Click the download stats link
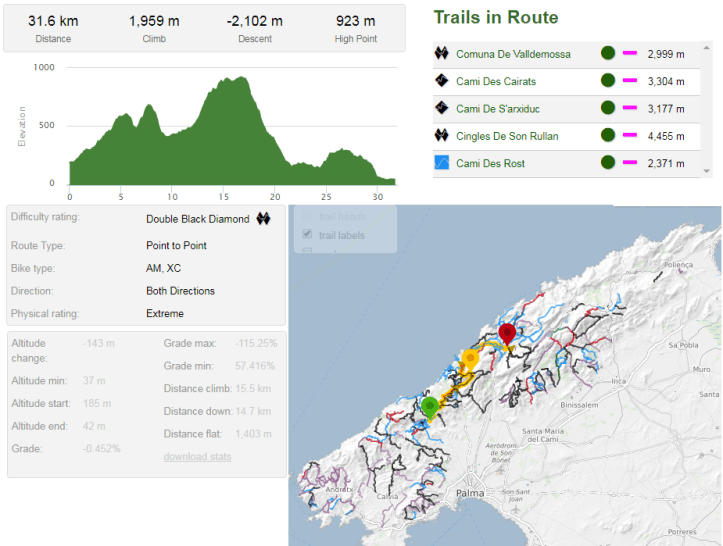 point(197,457)
